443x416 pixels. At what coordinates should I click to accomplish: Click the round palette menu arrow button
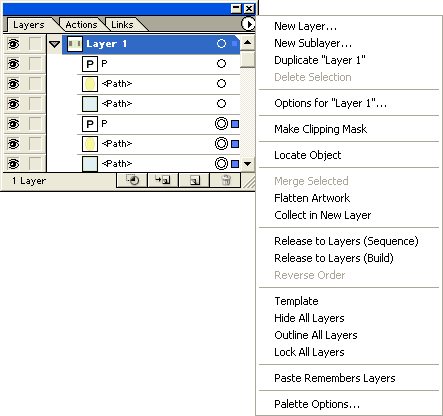point(248,24)
